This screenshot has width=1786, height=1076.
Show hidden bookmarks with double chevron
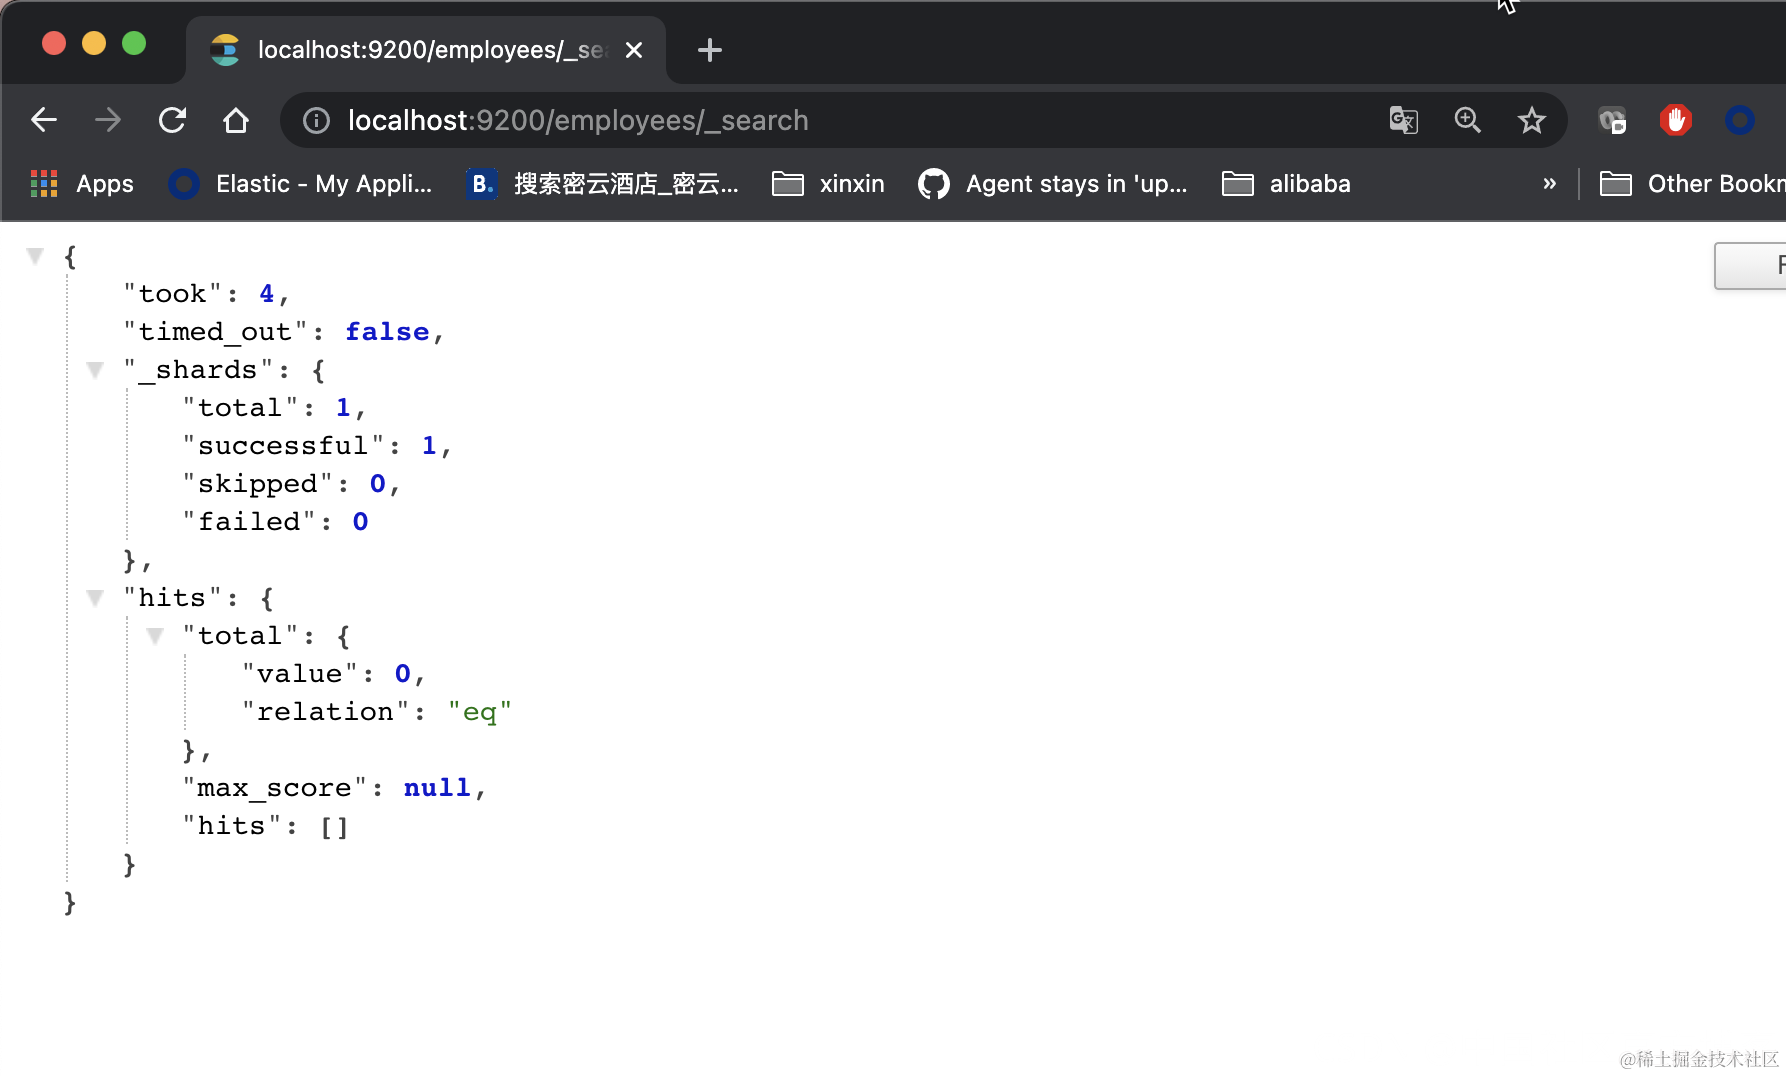click(1549, 184)
